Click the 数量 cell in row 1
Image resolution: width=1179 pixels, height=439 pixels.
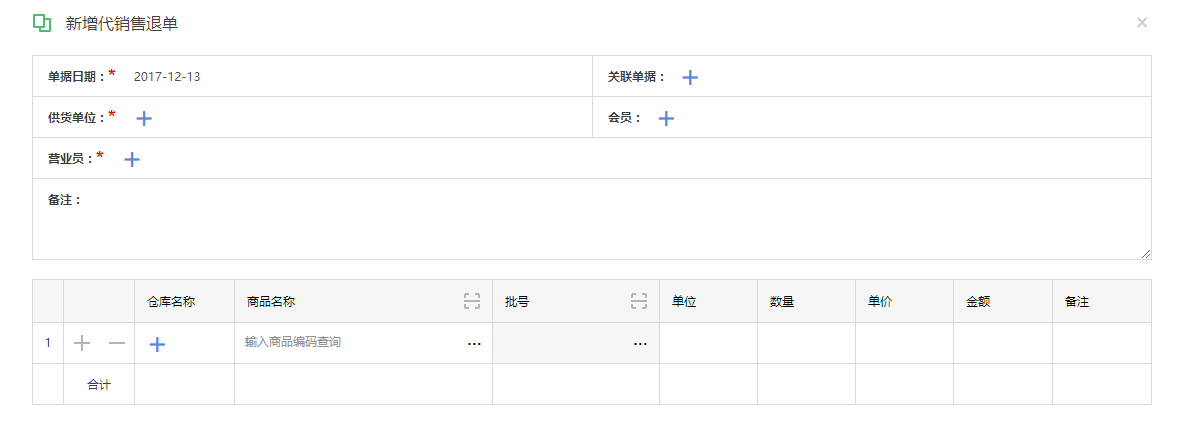coord(806,344)
